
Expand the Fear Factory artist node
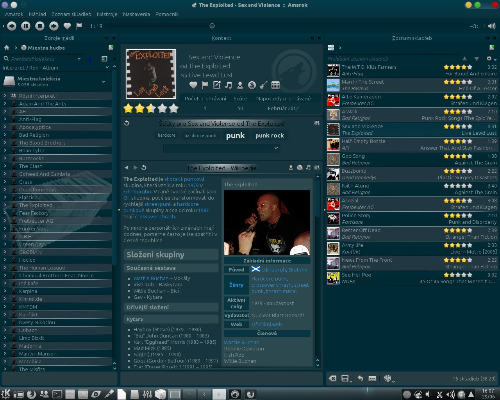pyautogui.click(x=5, y=213)
